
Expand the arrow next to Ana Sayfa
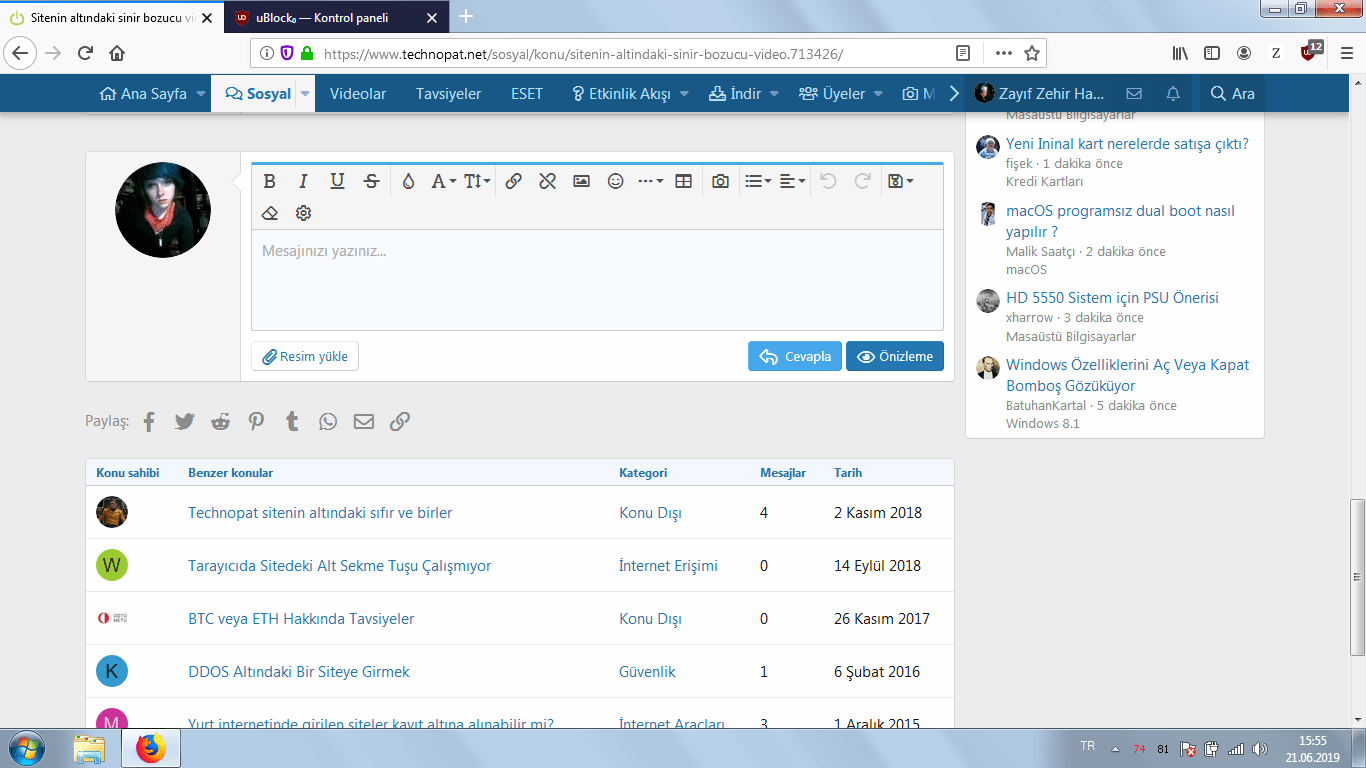(x=201, y=94)
